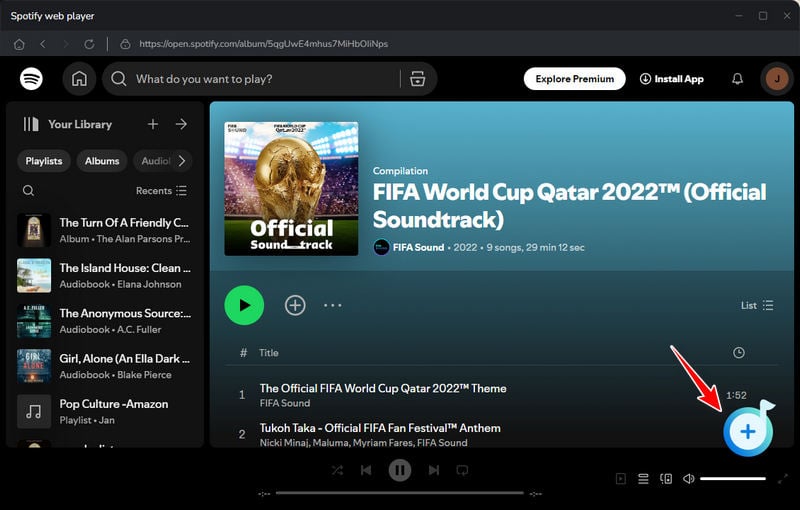Open more options ellipsis for album
Image resolution: width=800 pixels, height=510 pixels.
tap(333, 305)
